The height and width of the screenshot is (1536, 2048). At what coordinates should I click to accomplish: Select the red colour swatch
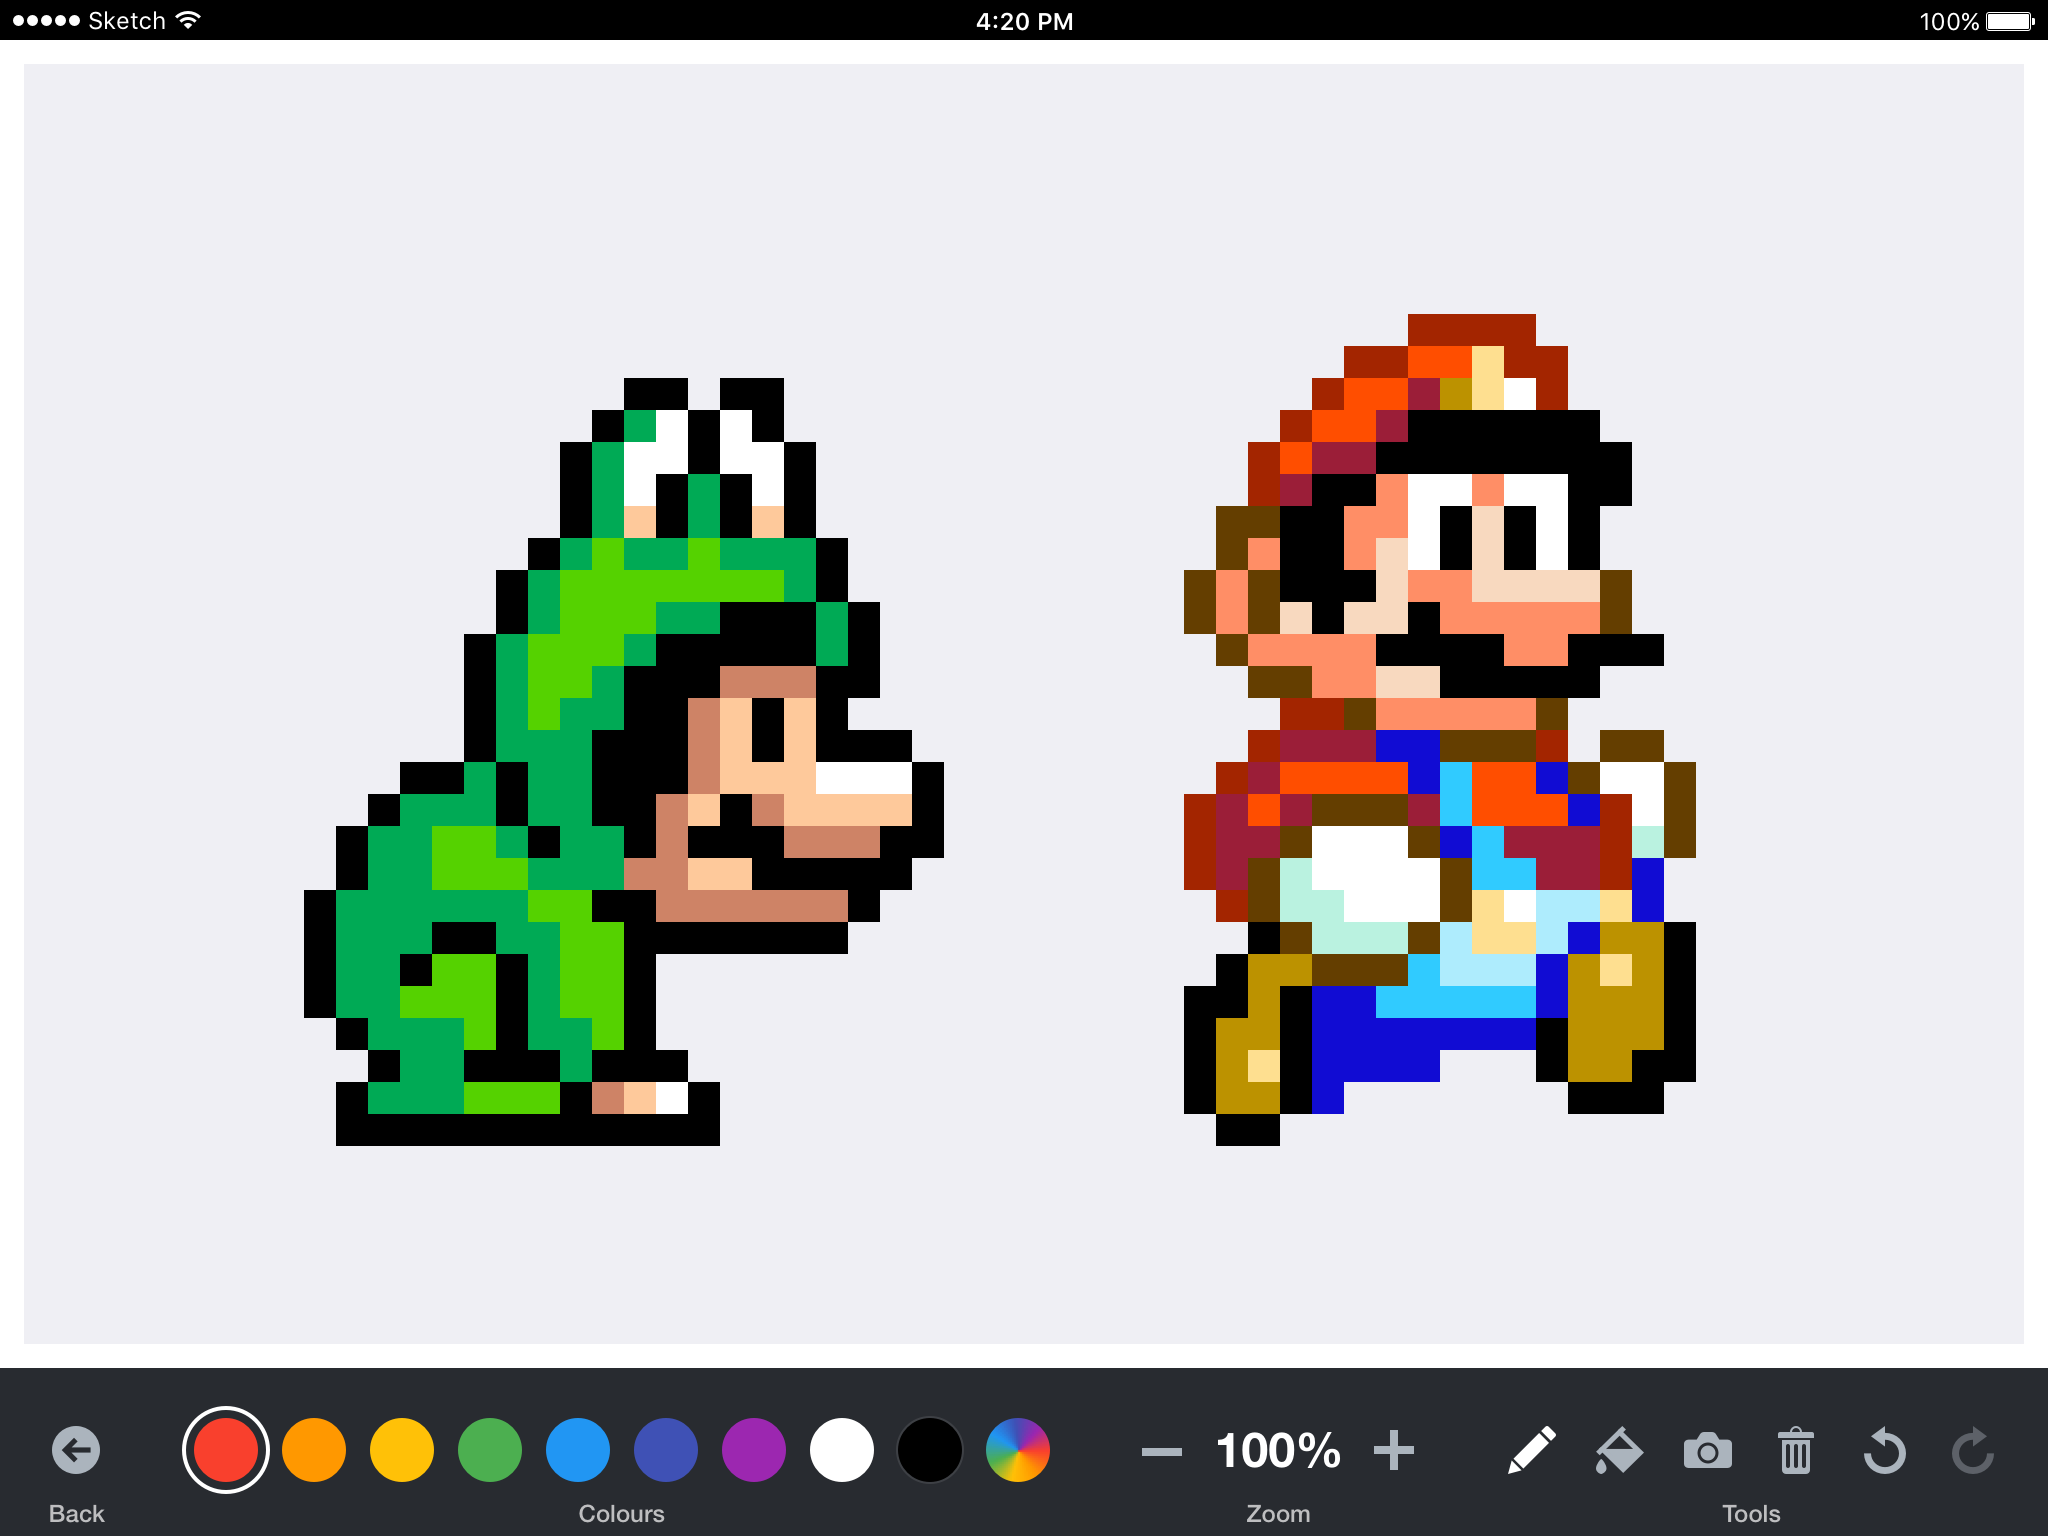pos(226,1450)
